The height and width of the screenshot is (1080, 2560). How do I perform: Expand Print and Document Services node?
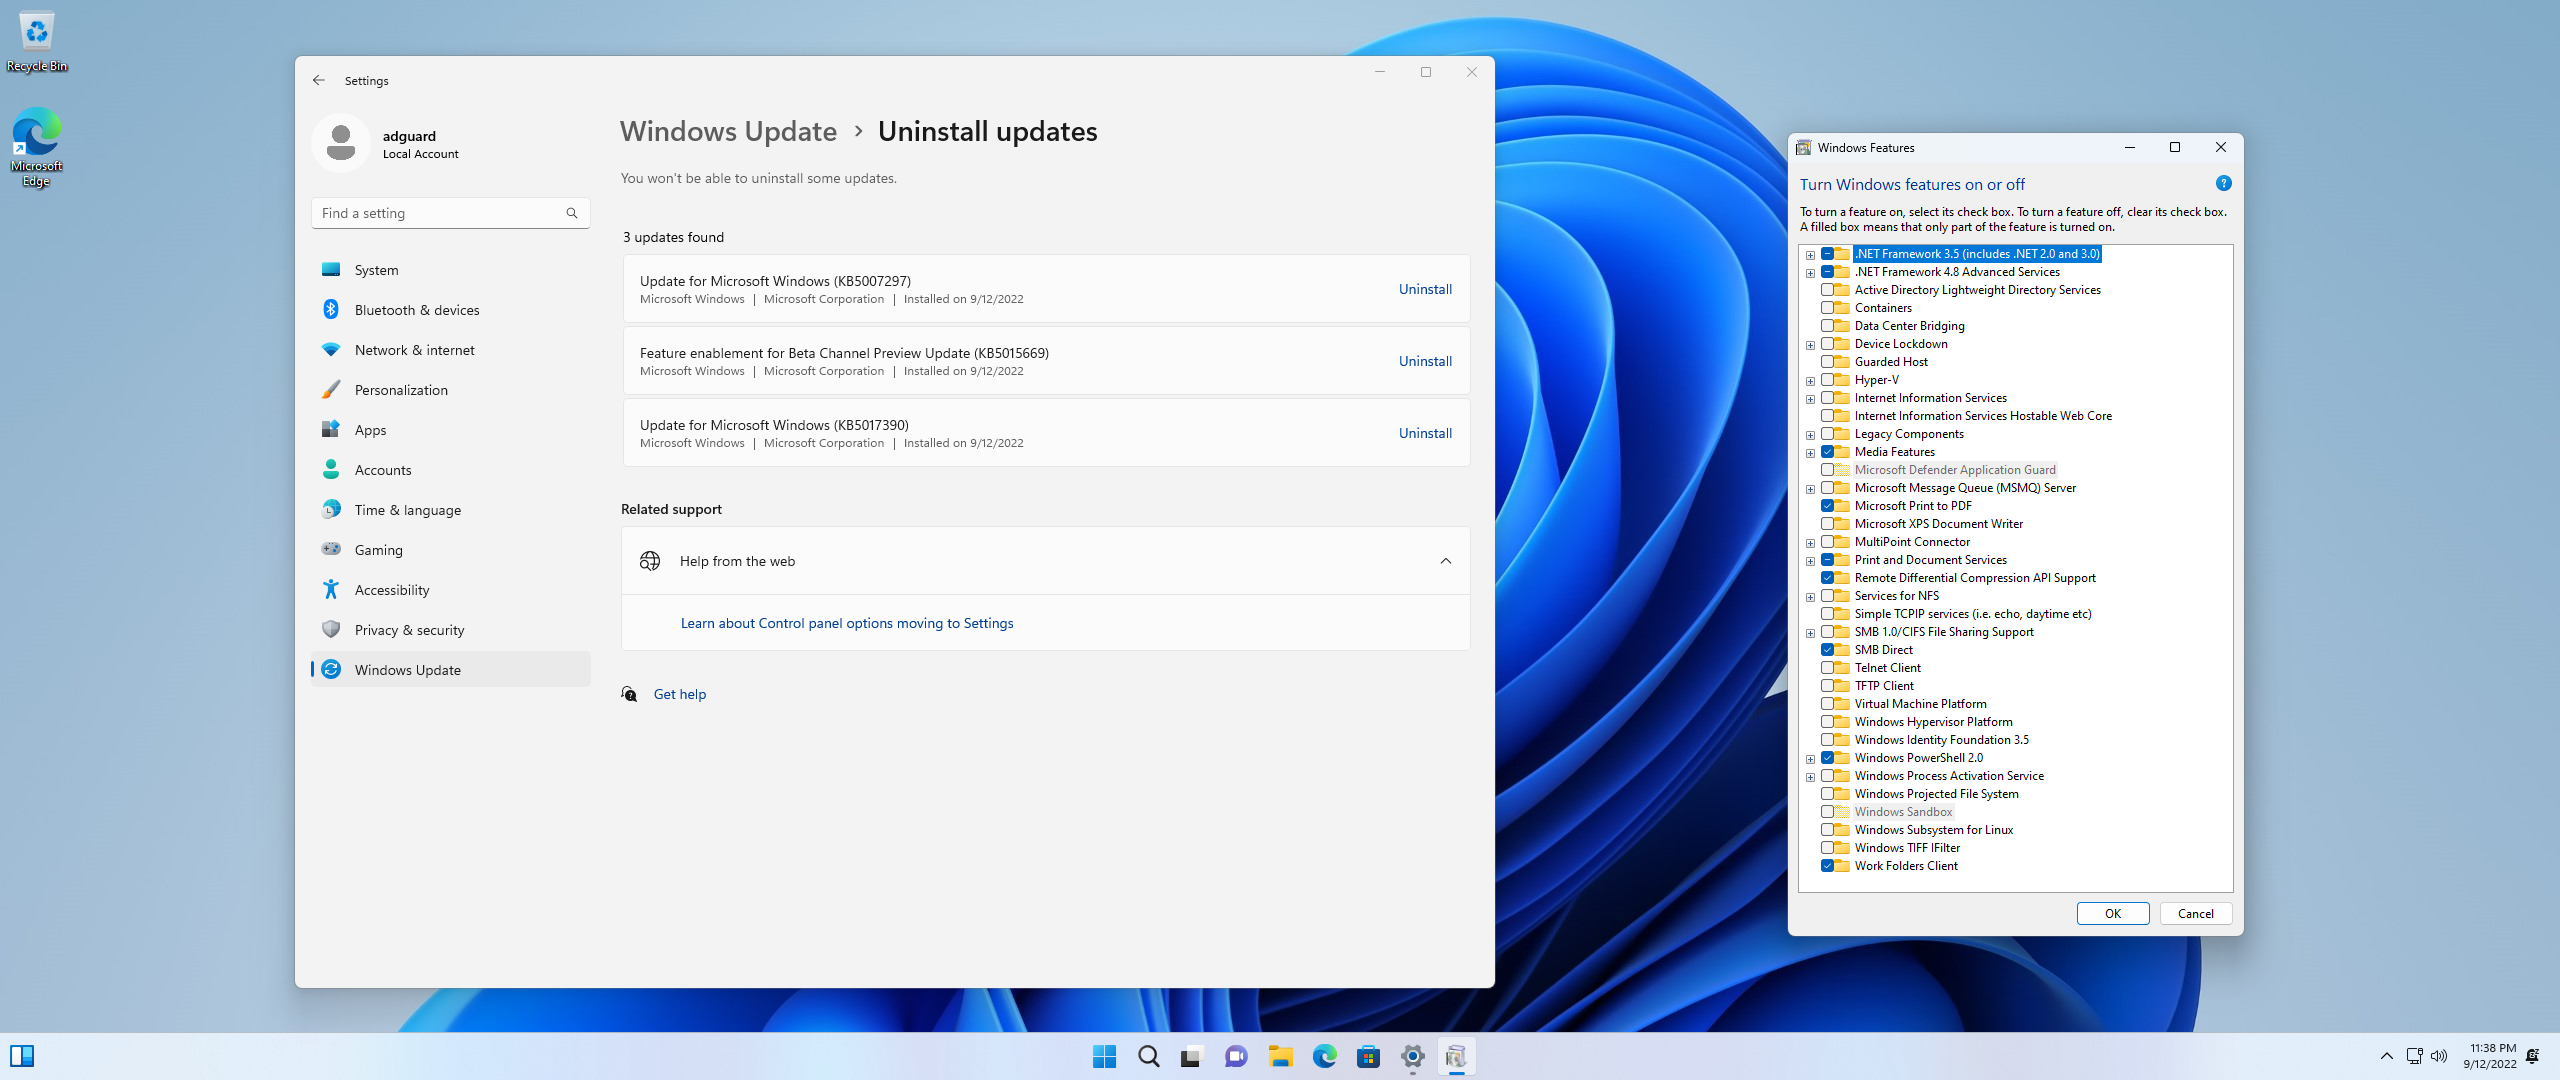1810,561
